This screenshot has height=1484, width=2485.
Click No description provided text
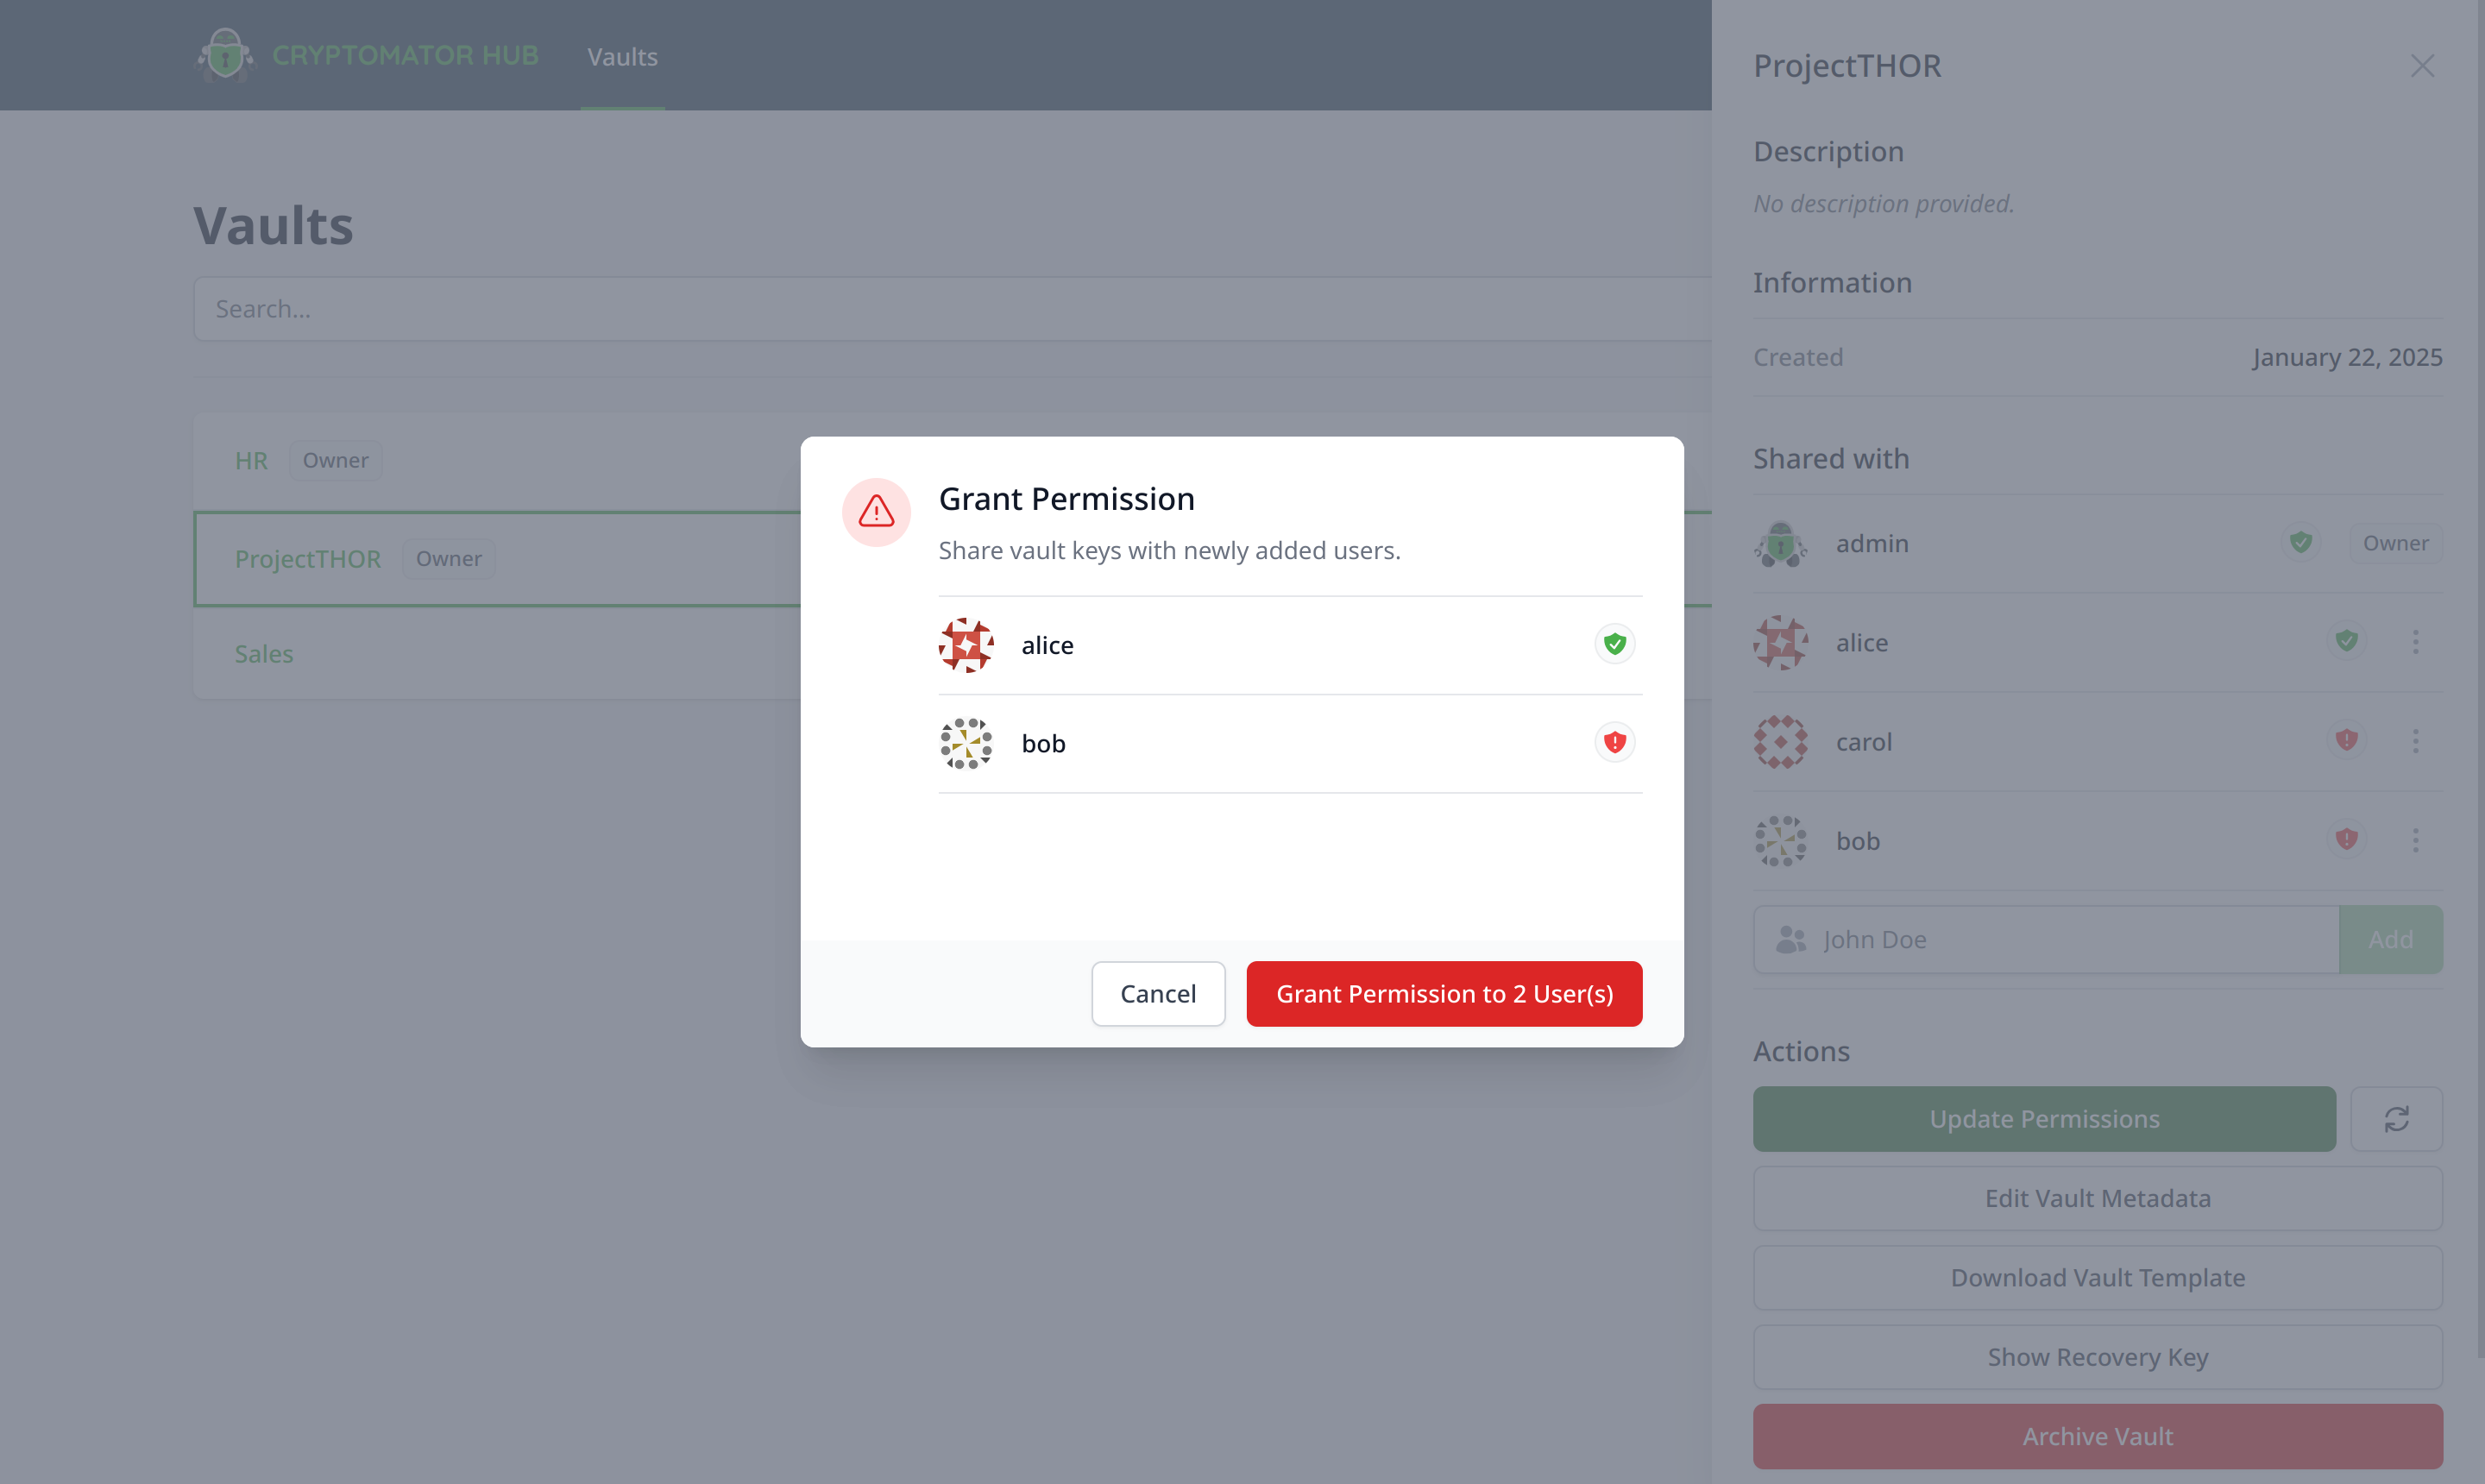[1883, 204]
